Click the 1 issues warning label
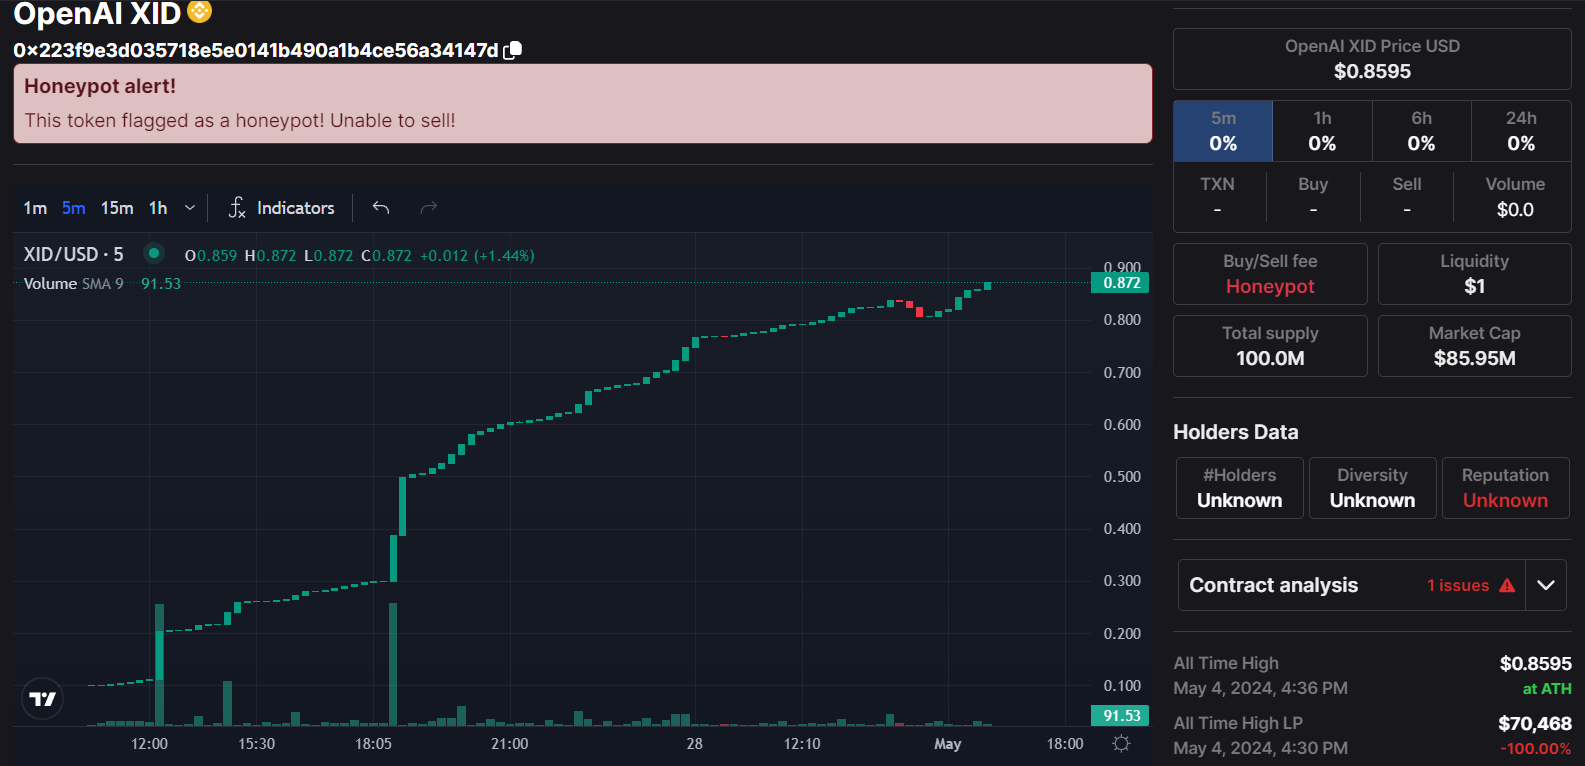The height and width of the screenshot is (766, 1585). [x=1458, y=585]
